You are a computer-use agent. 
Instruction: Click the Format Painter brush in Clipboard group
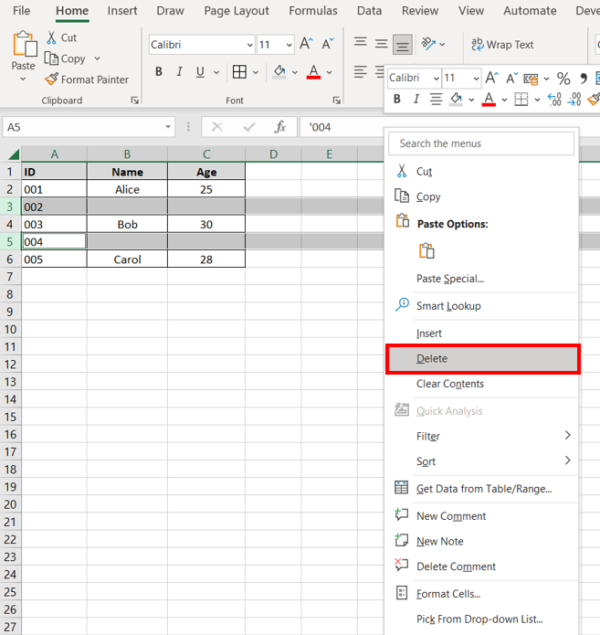click(52, 80)
